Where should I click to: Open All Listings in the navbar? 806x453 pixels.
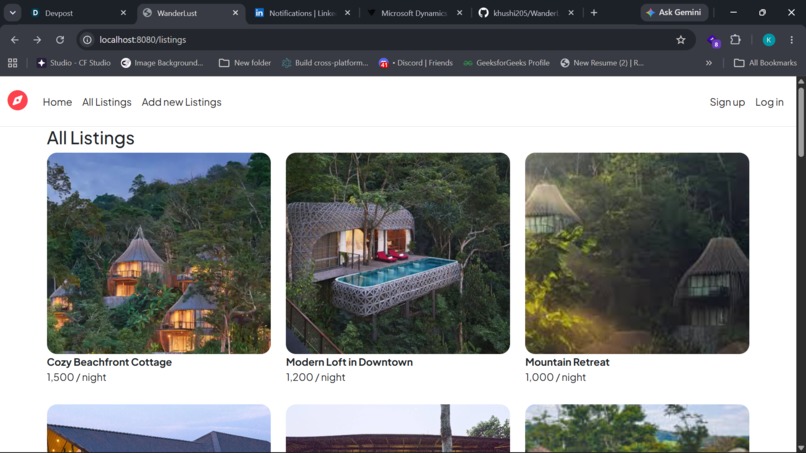(x=106, y=102)
